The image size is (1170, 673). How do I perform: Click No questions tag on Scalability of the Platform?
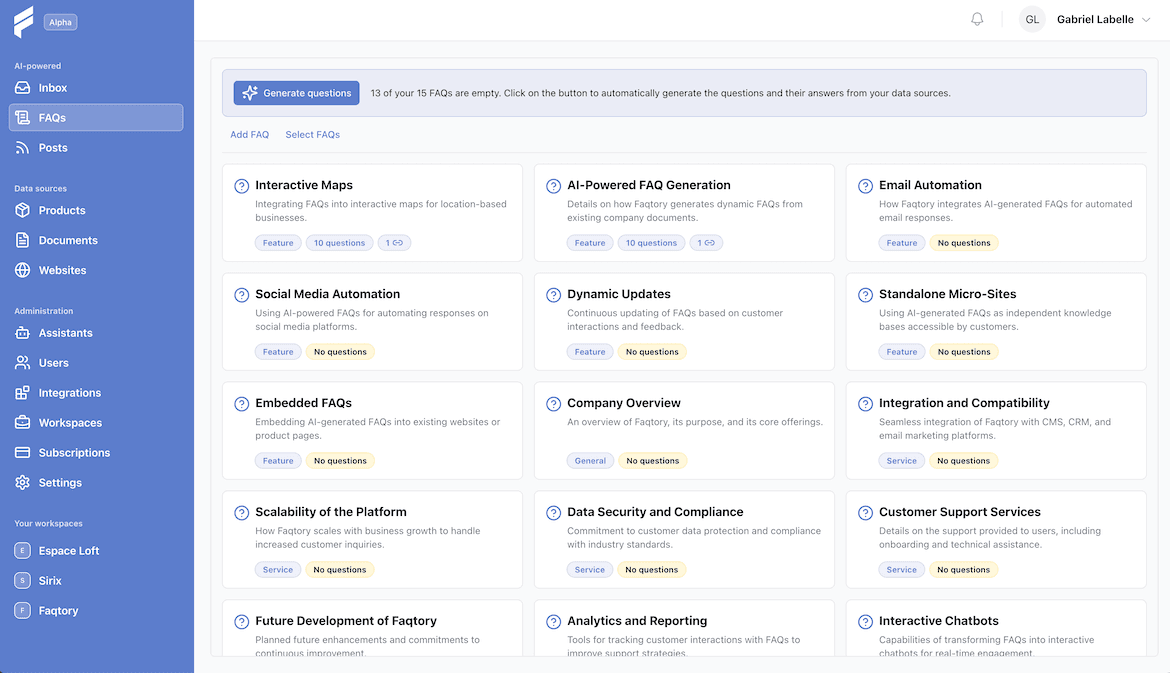(x=340, y=569)
